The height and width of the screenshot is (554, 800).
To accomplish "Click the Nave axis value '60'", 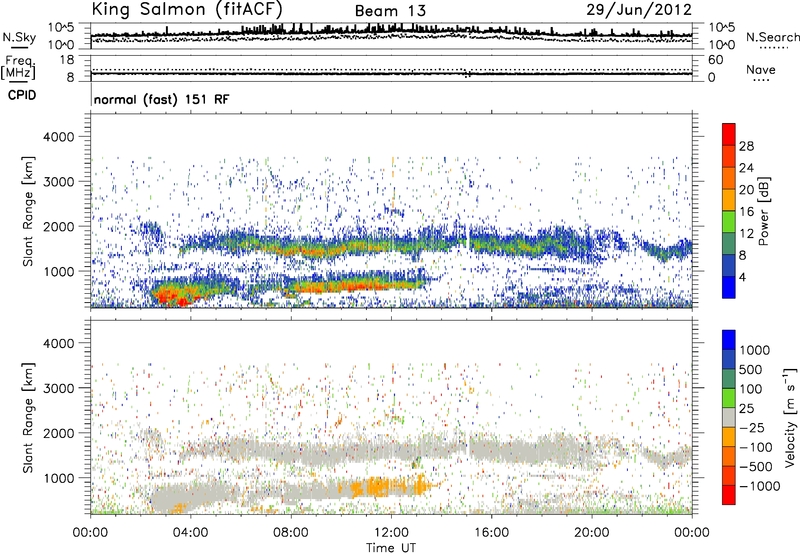I will pos(715,60).
